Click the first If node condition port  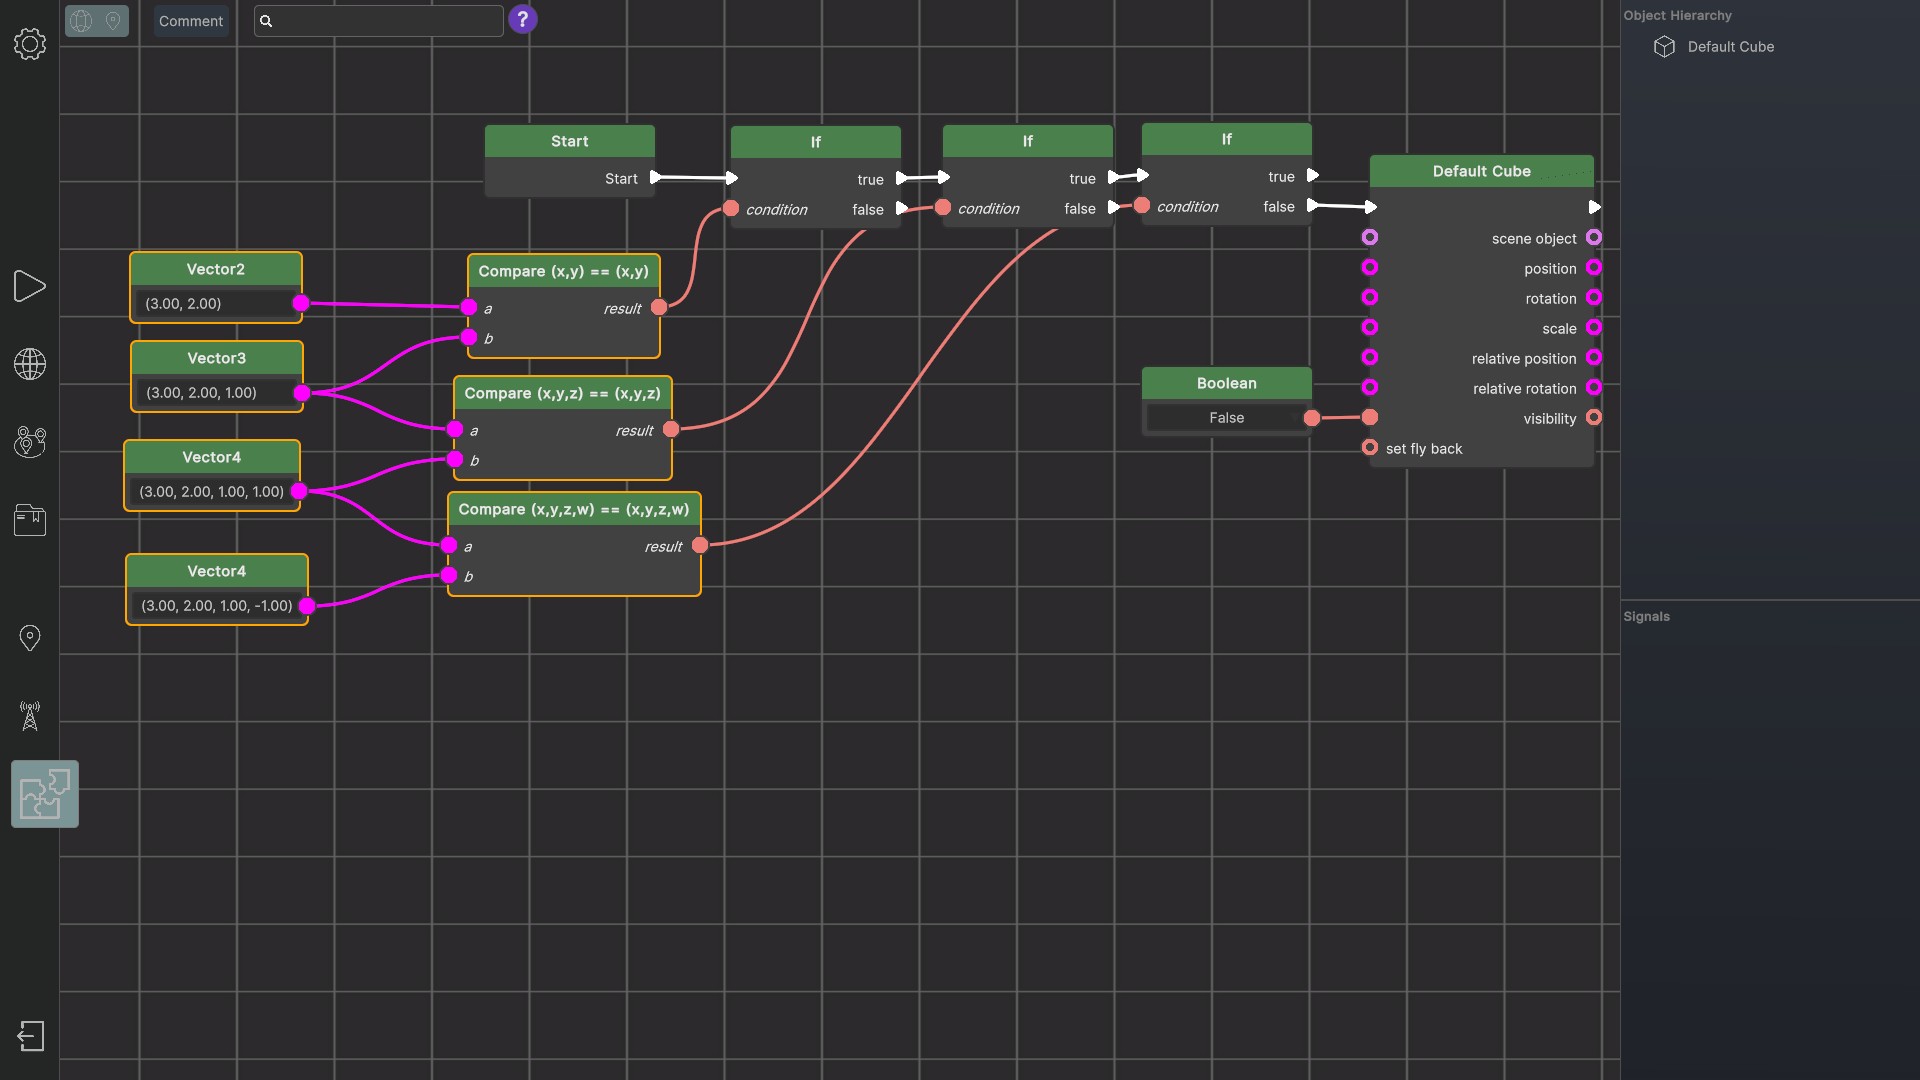(731, 208)
